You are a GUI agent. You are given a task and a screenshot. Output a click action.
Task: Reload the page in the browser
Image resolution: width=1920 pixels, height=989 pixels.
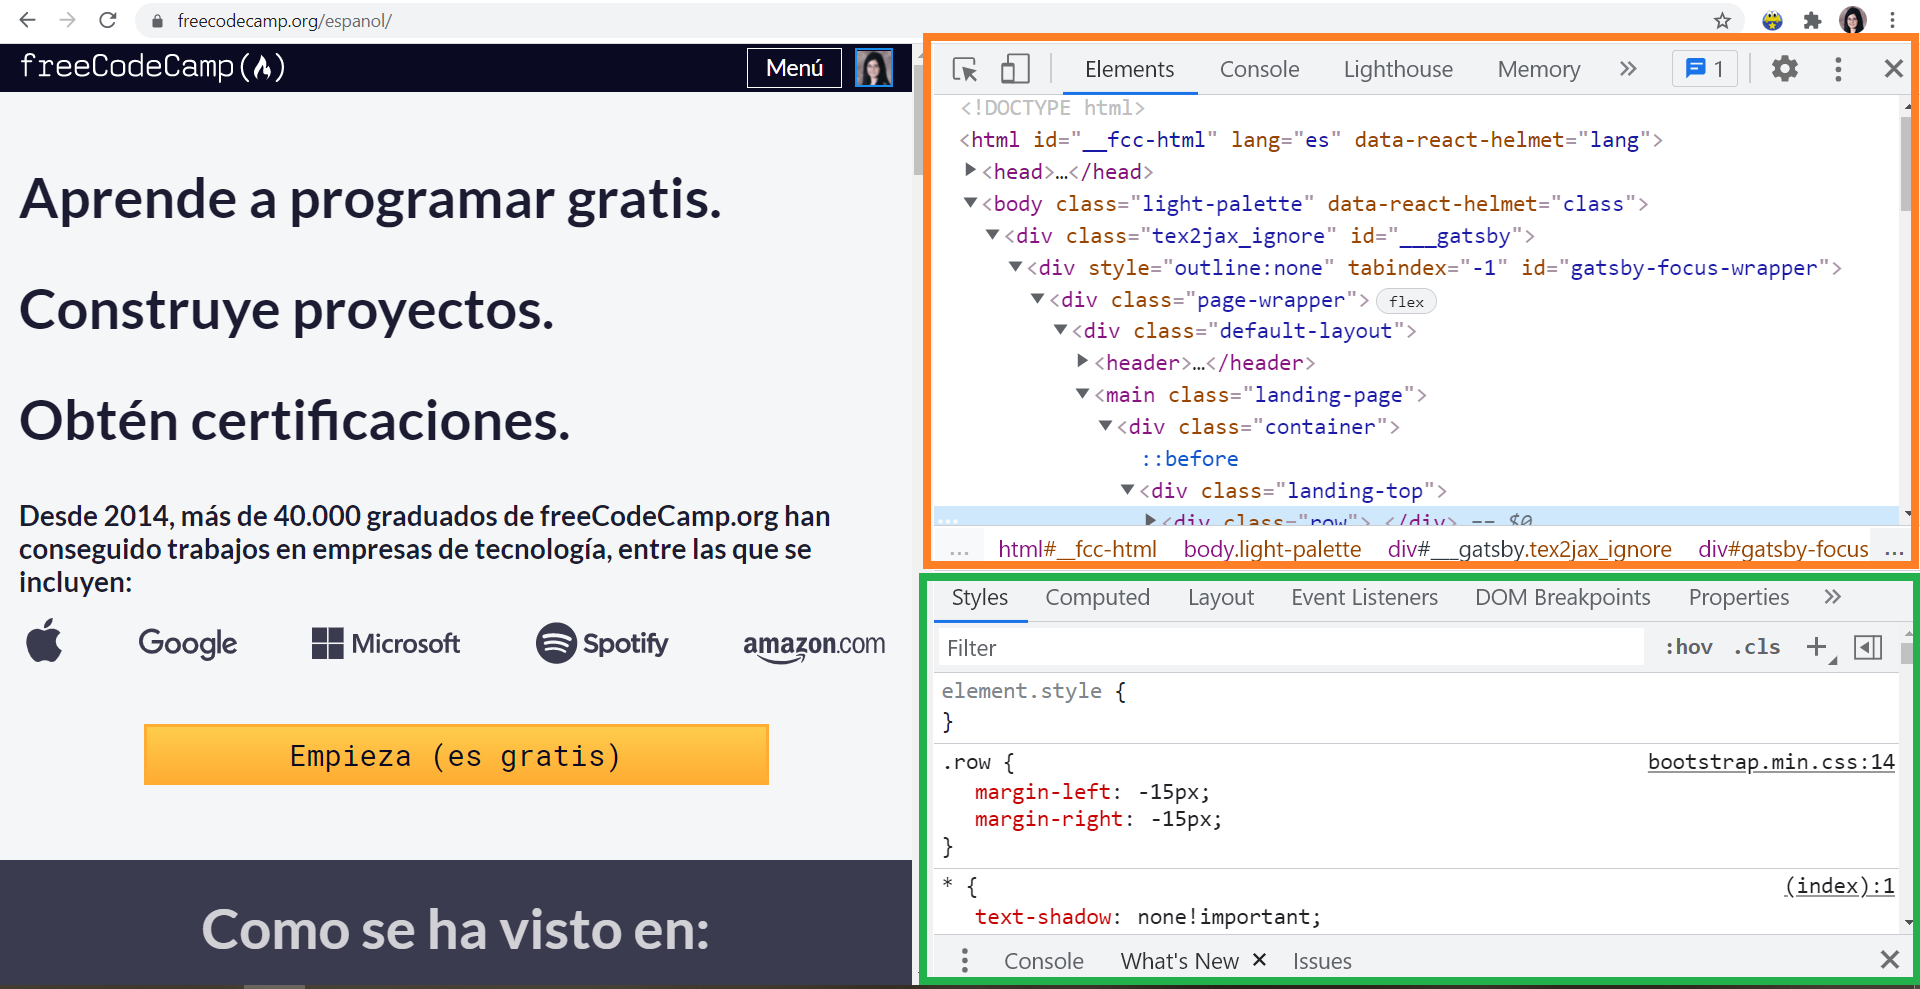tap(108, 20)
